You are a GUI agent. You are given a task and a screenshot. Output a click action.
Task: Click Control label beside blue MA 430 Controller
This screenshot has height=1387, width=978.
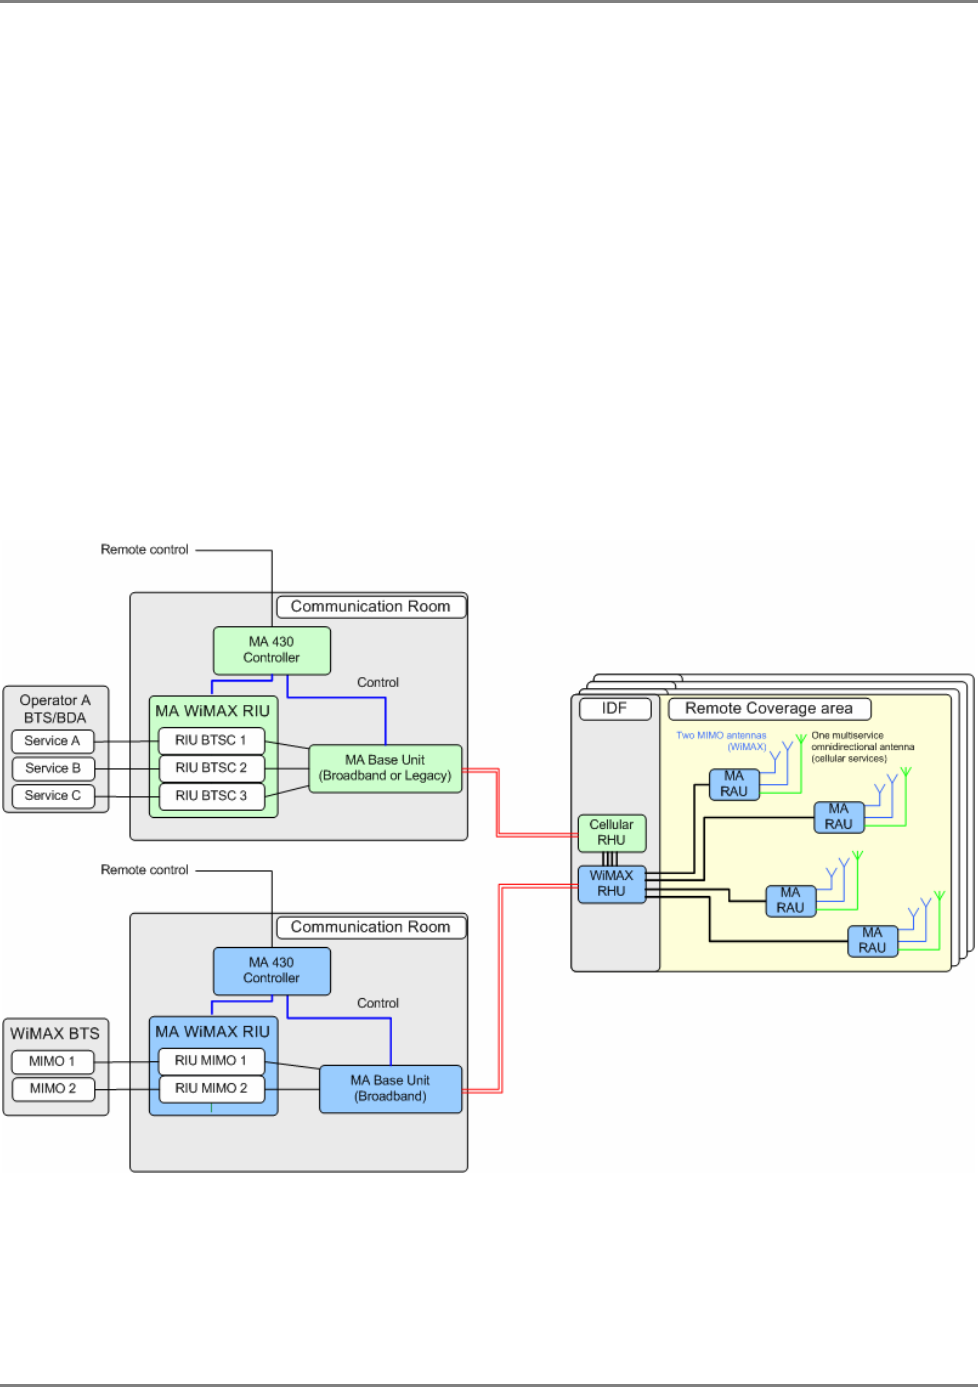tap(378, 1003)
